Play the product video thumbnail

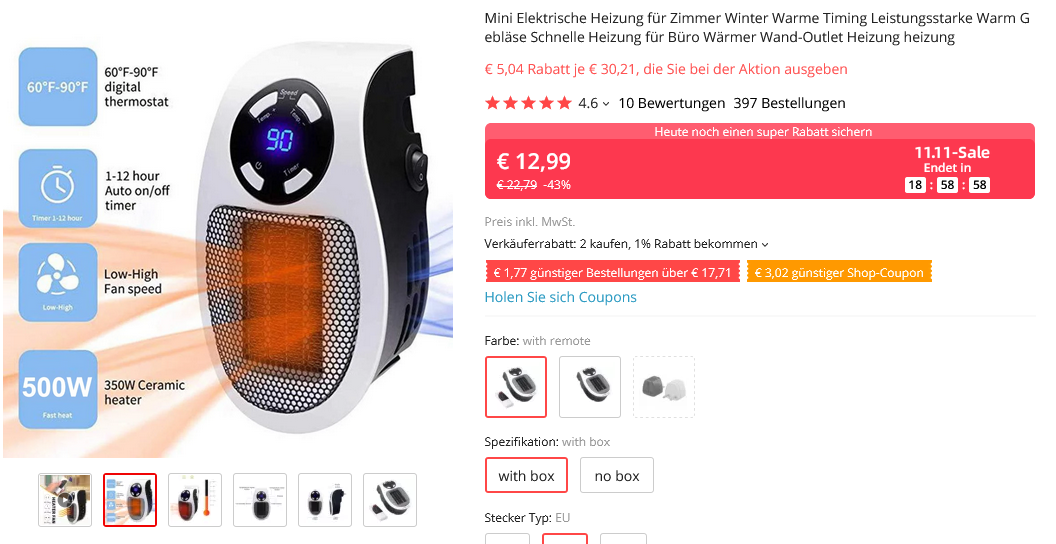[x=65, y=500]
